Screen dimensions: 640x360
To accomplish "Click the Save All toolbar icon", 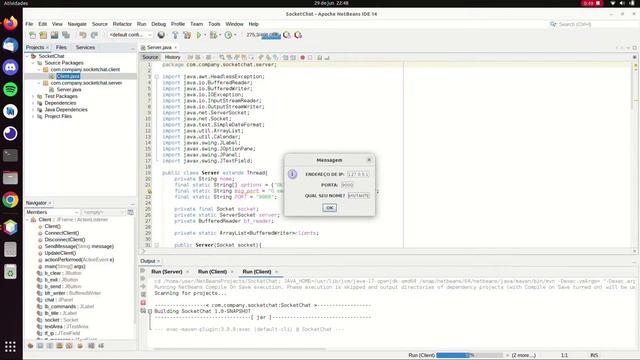I will point(65,35).
